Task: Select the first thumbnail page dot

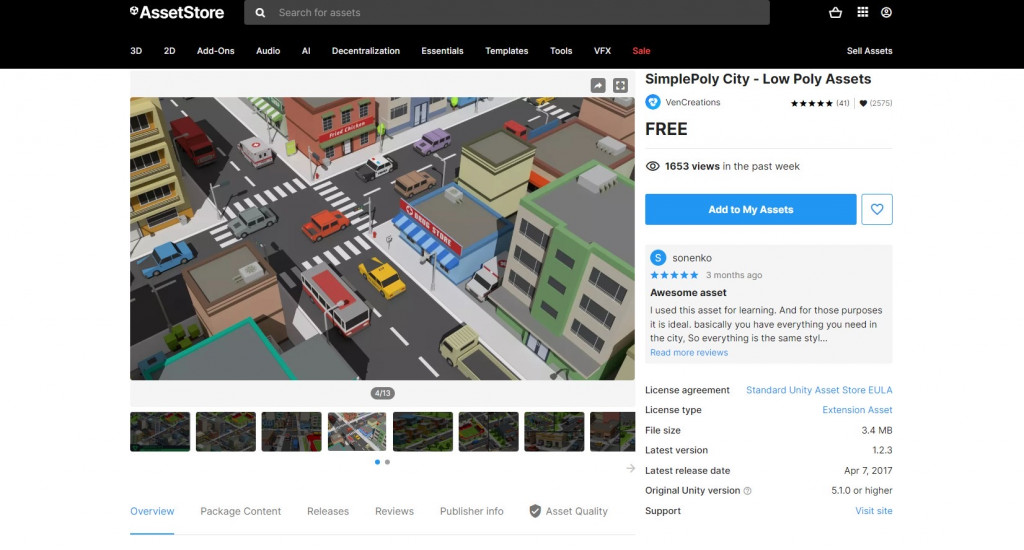Action: (x=377, y=462)
